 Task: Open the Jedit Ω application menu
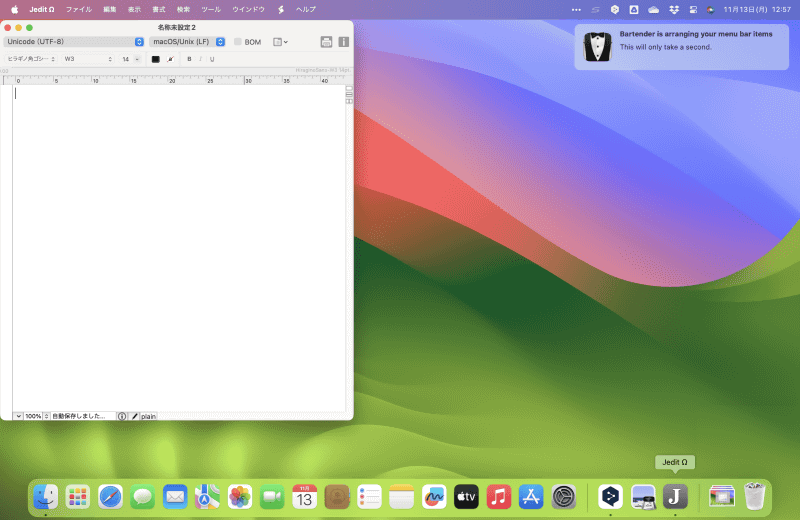pos(42,10)
